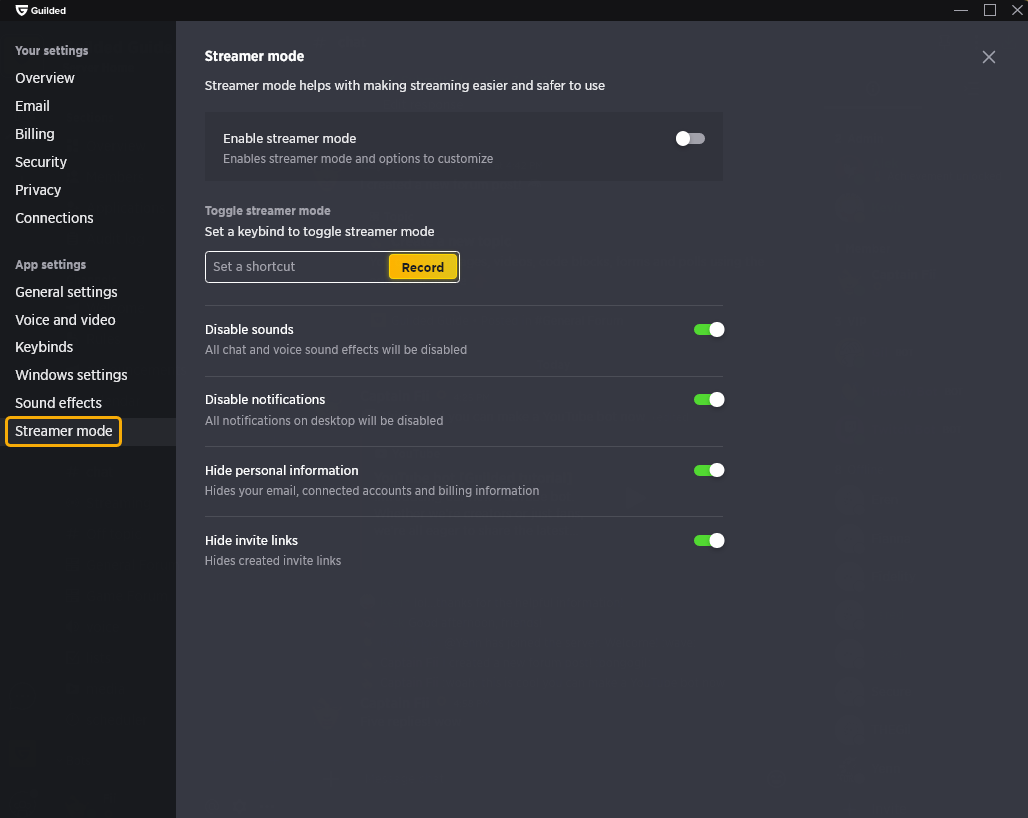Toggle the Disable notifications switch

click(709, 400)
